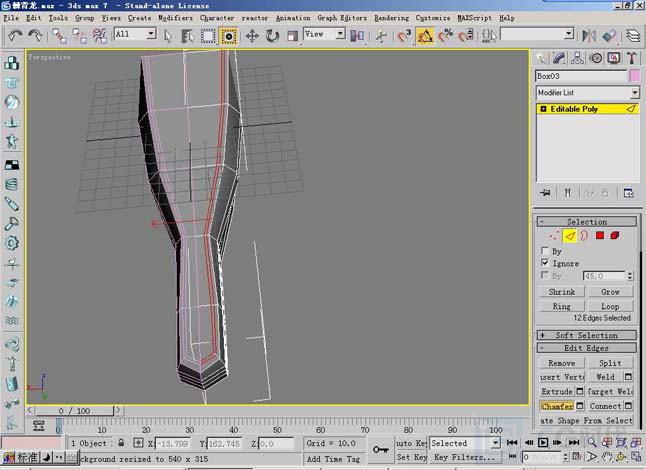Toggle the Rectangular Selection Region button
646x470 pixels.
pos(208,36)
